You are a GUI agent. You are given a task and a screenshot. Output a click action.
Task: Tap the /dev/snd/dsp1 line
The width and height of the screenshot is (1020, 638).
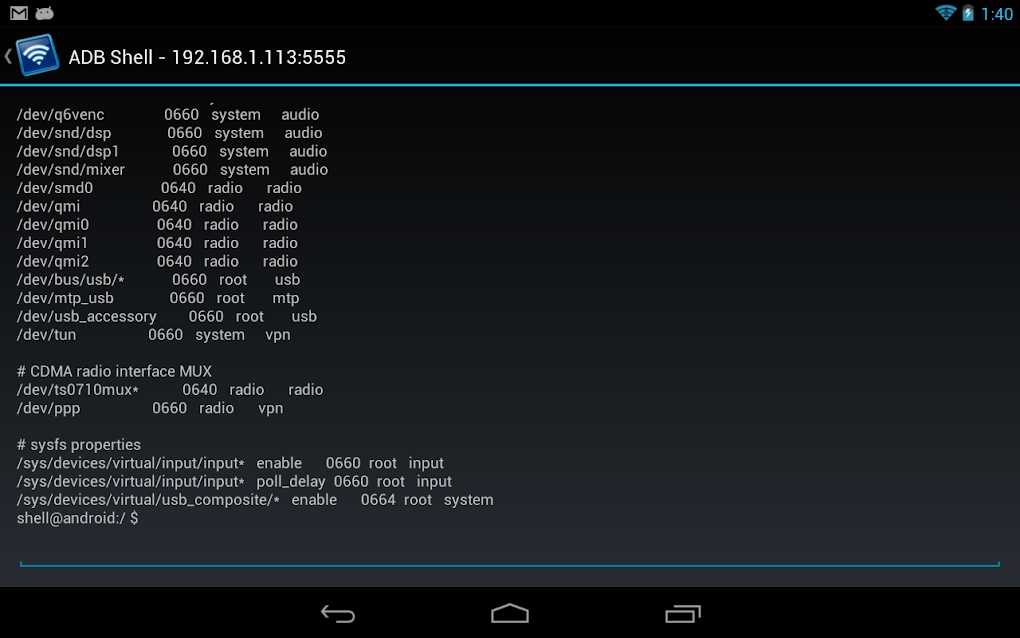click(x=172, y=151)
